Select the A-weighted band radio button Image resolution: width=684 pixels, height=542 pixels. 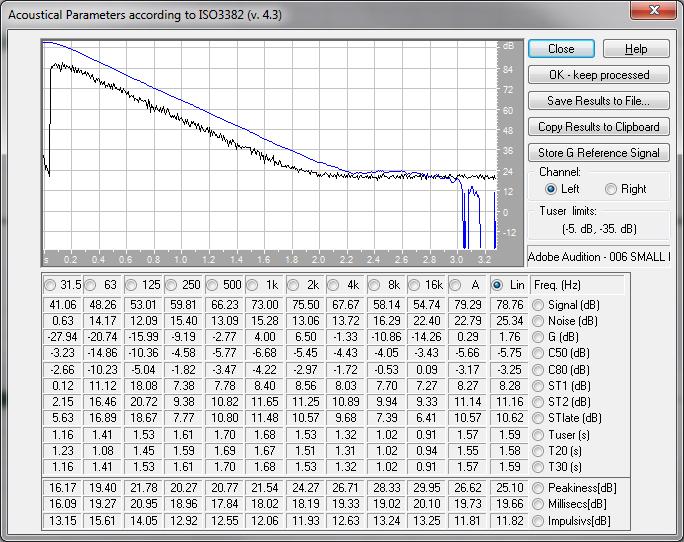click(x=455, y=285)
